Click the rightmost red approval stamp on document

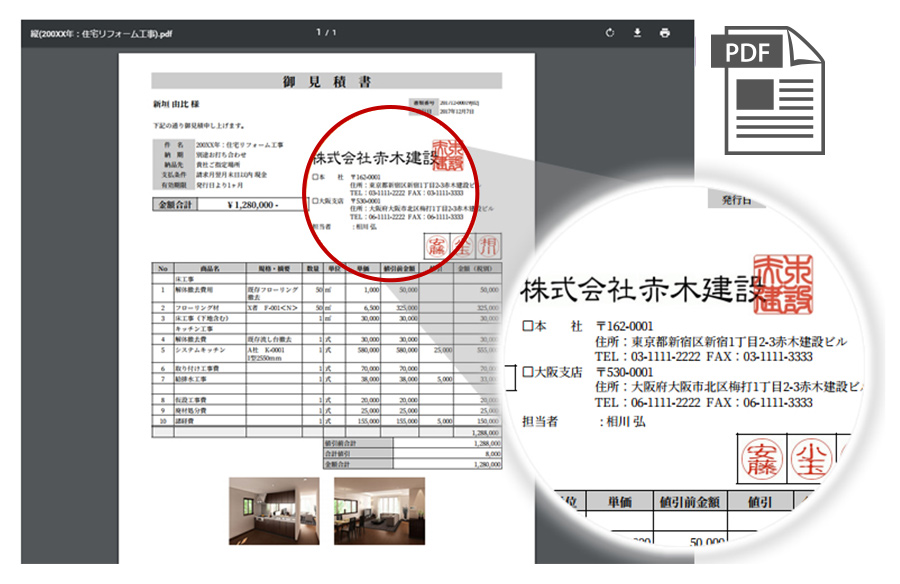pyautogui.click(x=489, y=245)
